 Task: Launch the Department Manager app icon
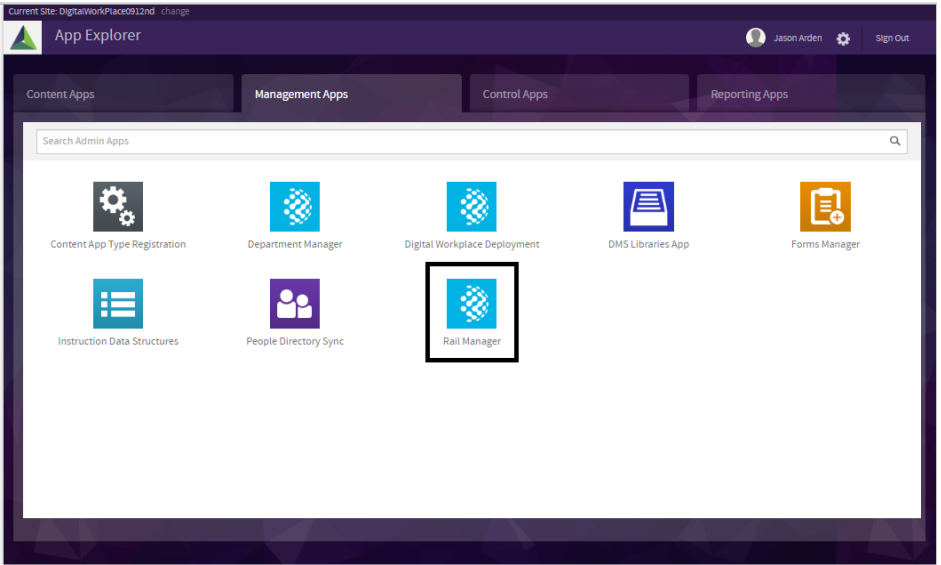(x=295, y=206)
